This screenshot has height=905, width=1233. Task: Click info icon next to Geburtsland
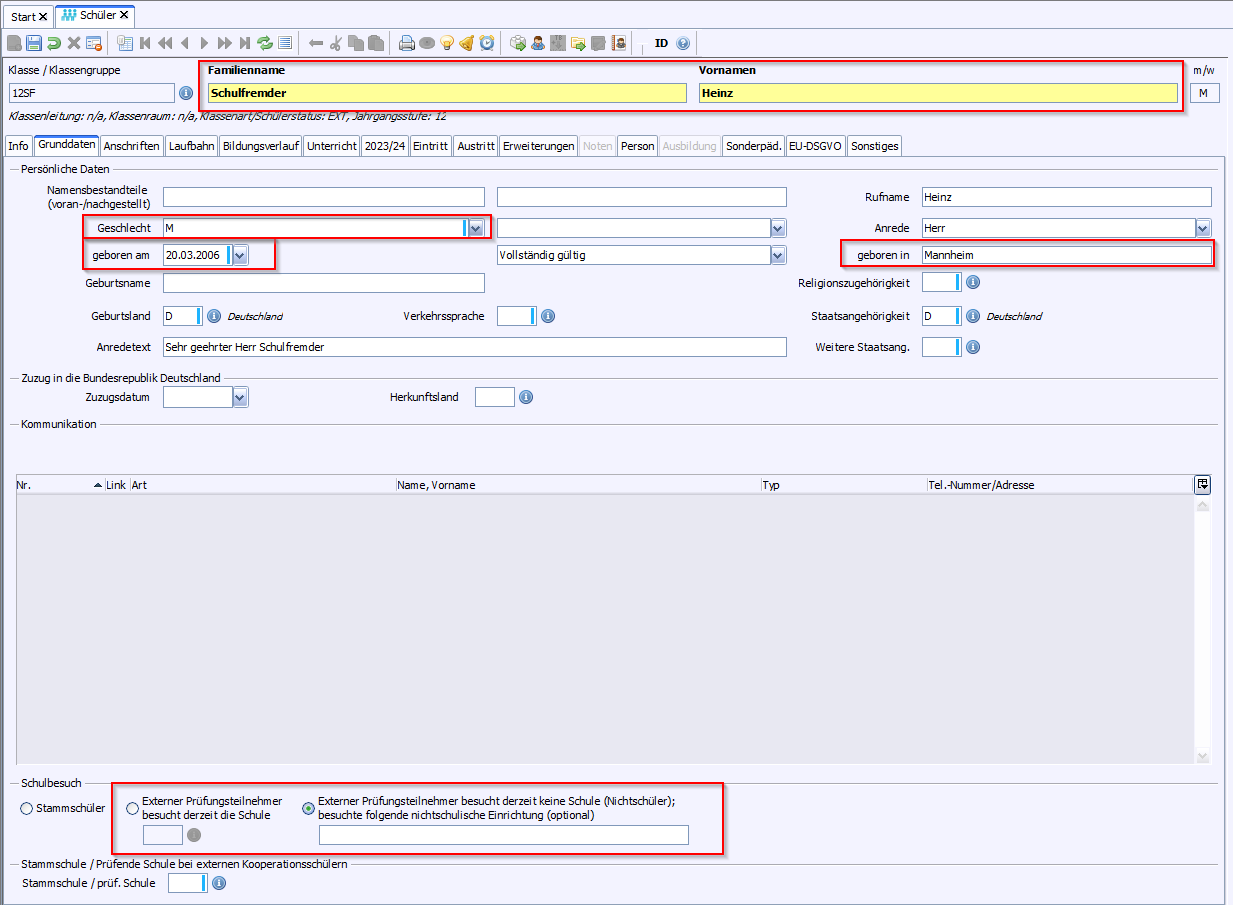click(213, 316)
